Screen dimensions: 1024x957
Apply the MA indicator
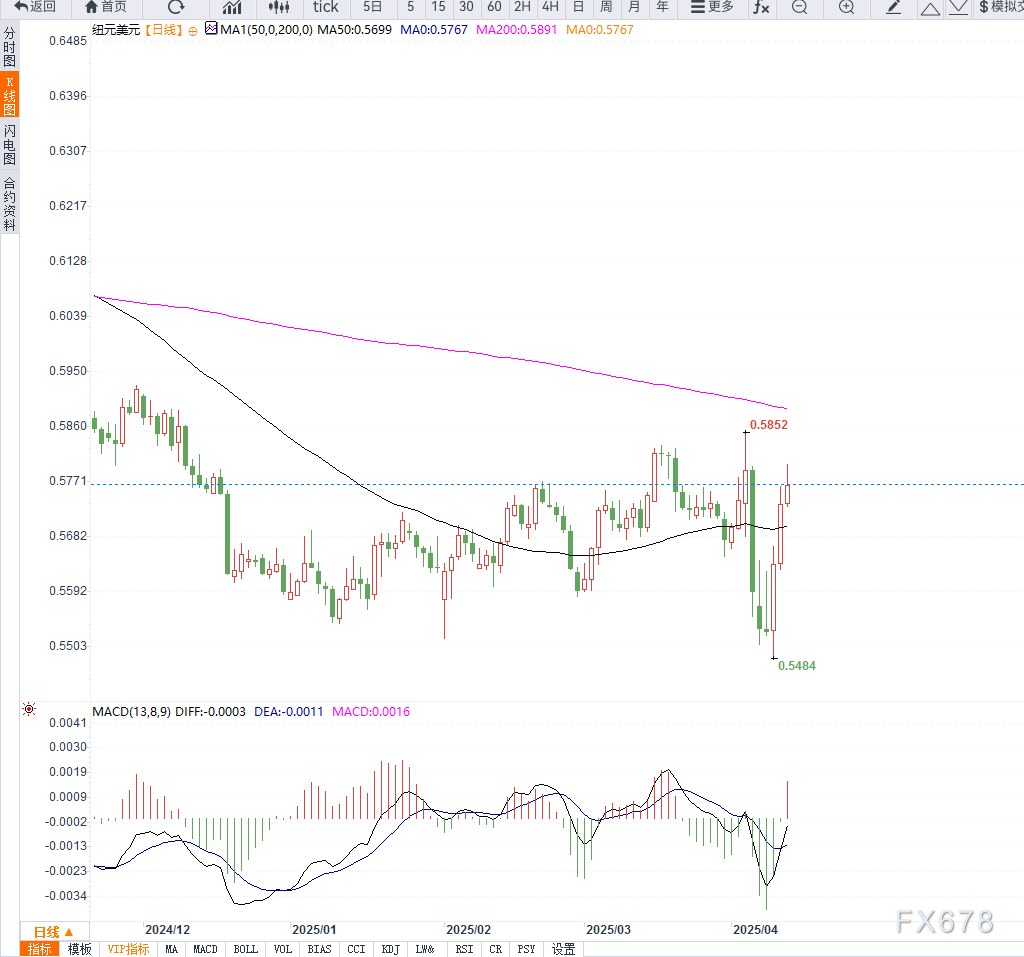[x=171, y=949]
